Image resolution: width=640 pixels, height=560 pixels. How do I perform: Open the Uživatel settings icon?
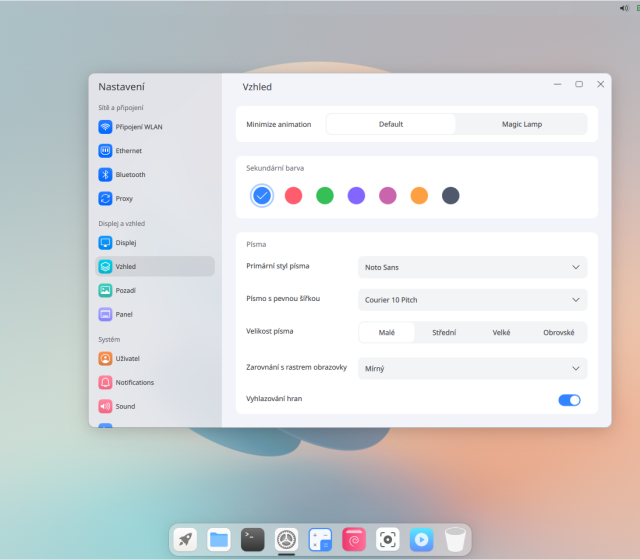pos(105,358)
